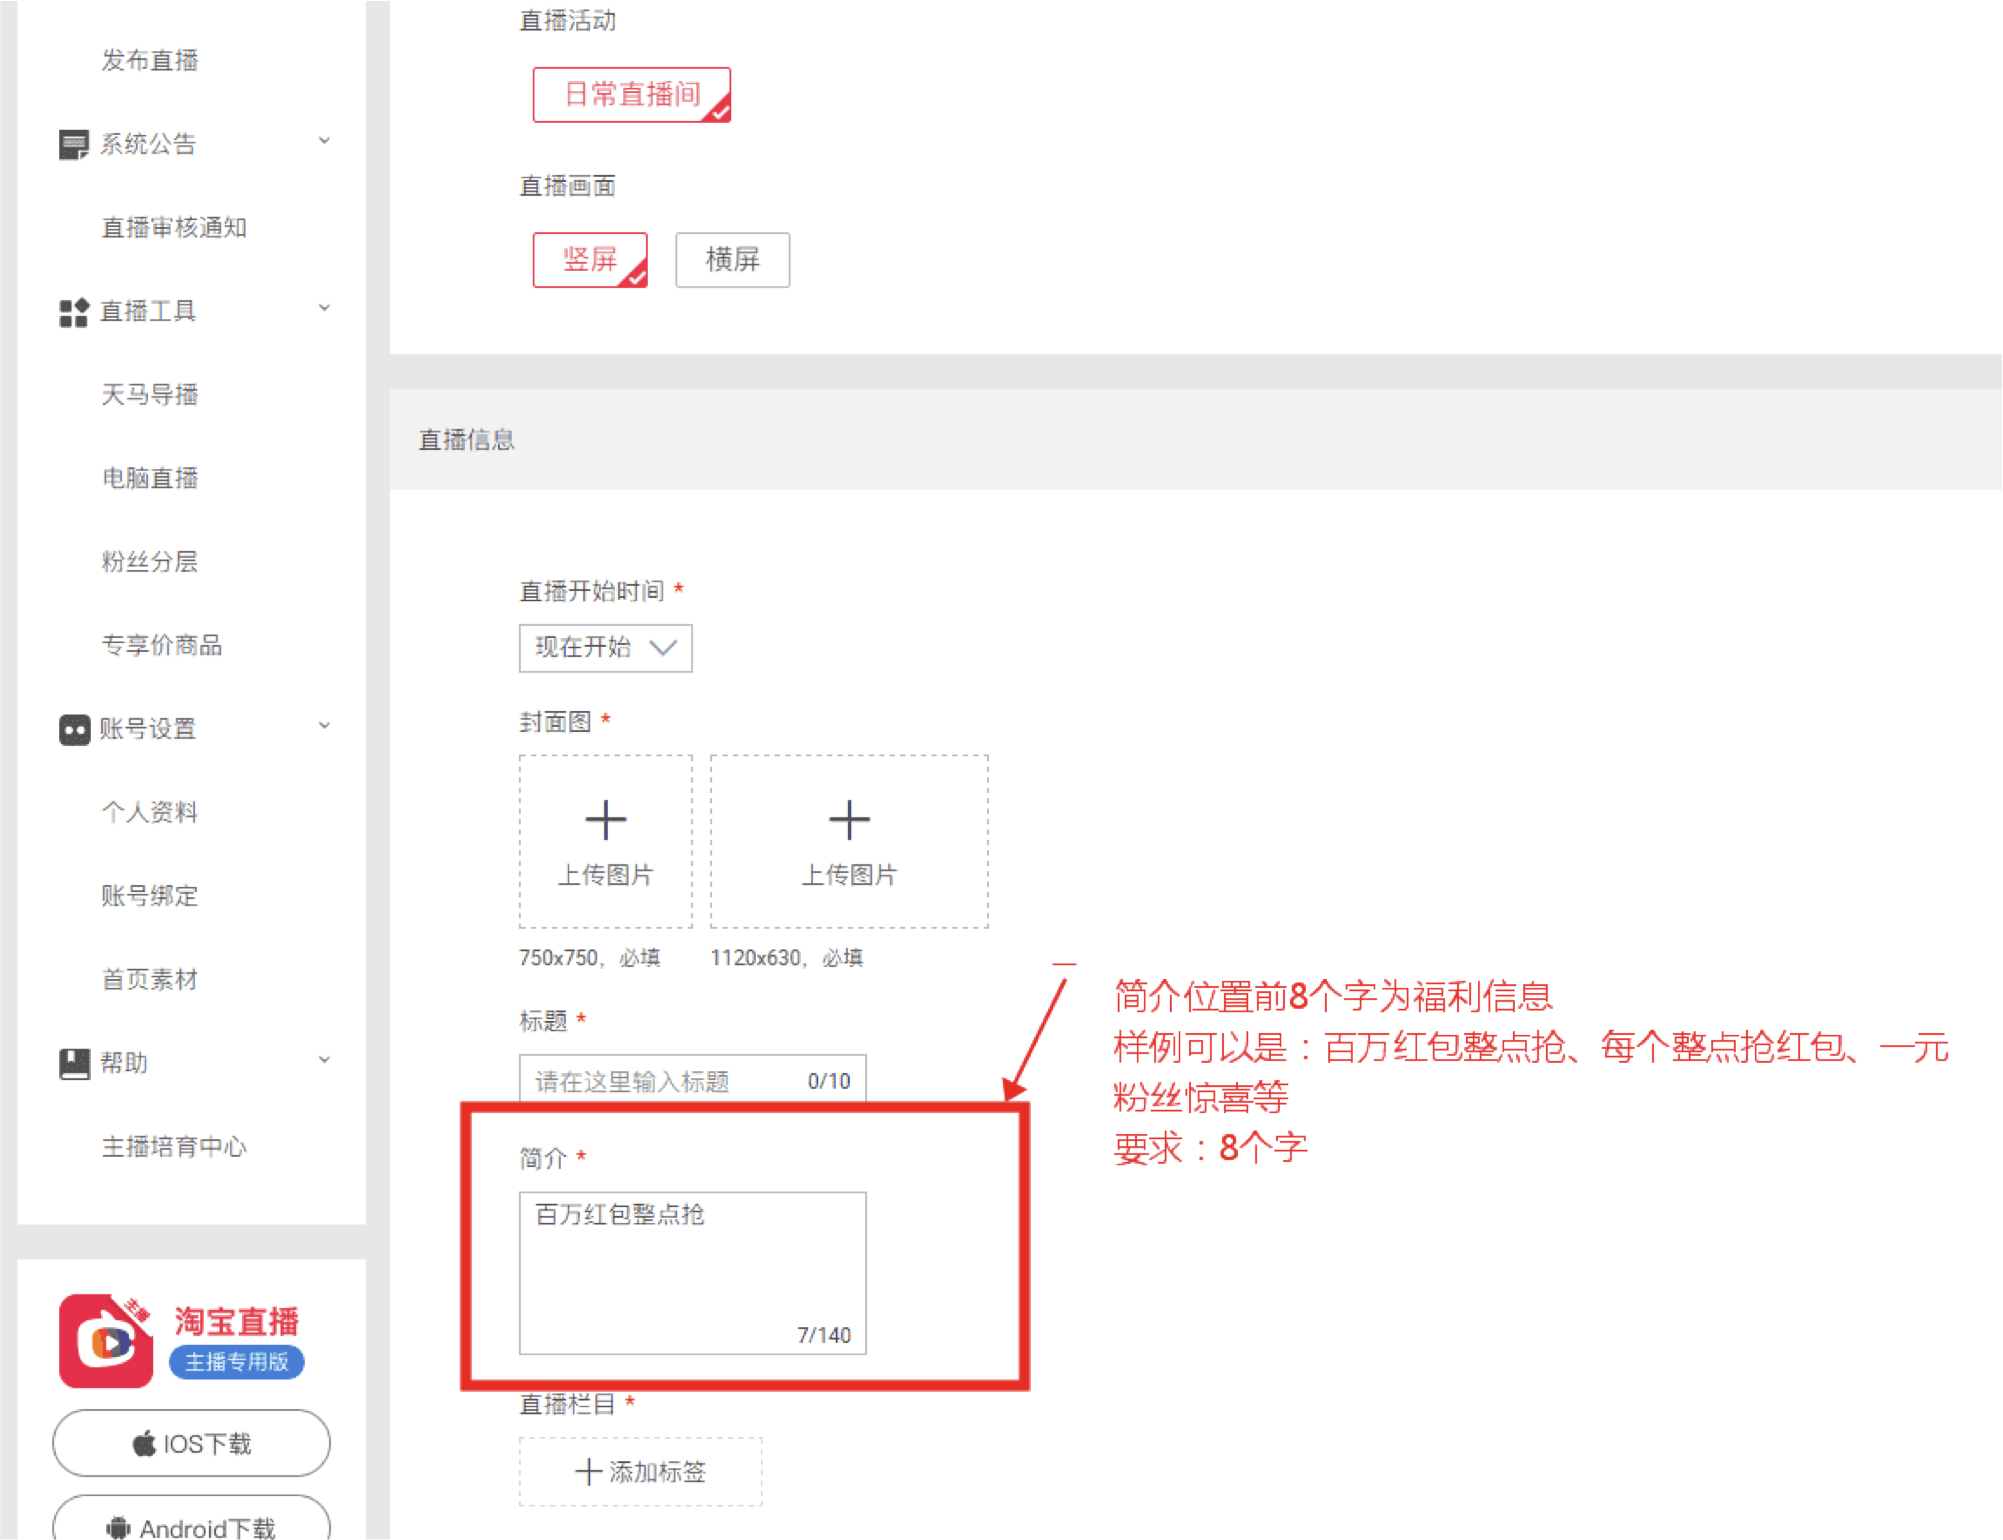2003x1540 pixels.
Task: Click the IOS下载 button
Action: pos(191,1443)
